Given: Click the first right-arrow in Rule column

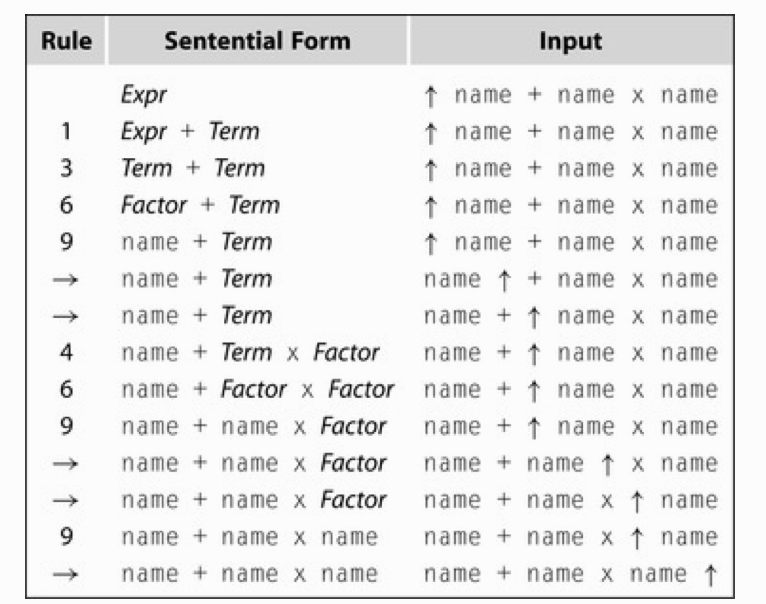Looking at the screenshot, I should coord(65,280).
